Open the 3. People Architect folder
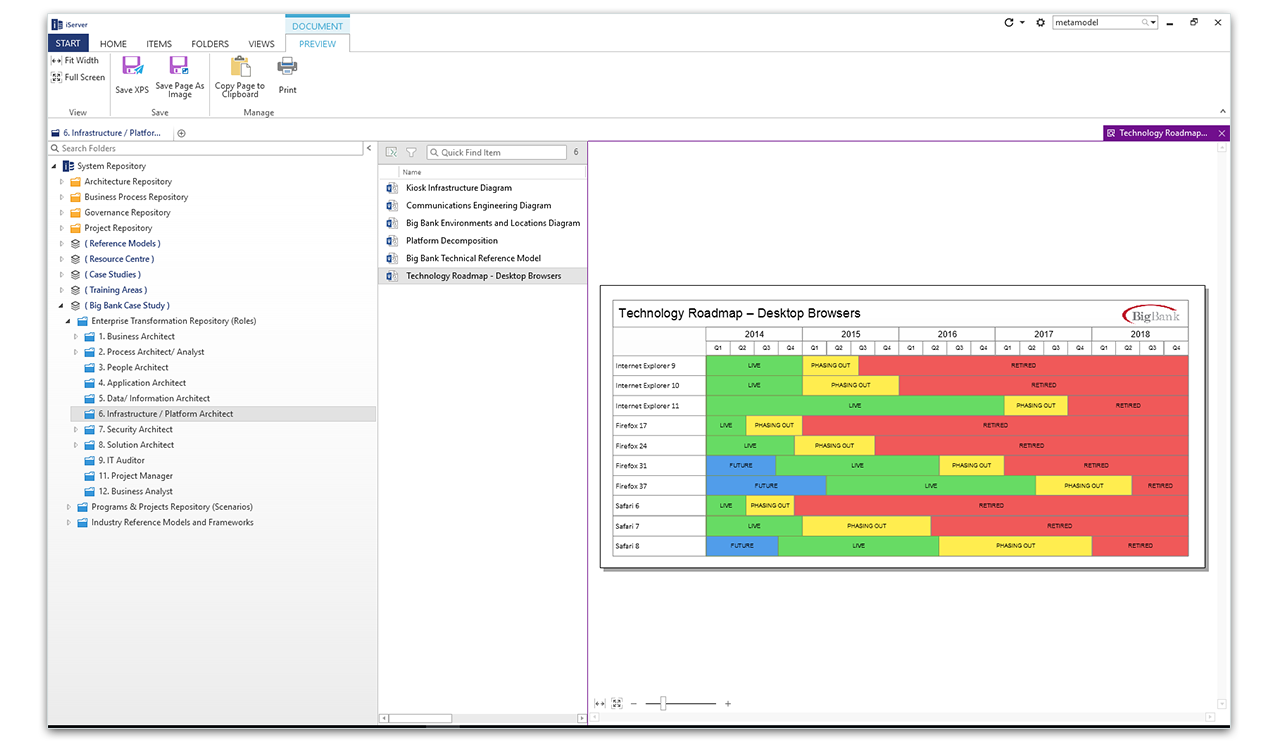1280x742 pixels. 133,368
